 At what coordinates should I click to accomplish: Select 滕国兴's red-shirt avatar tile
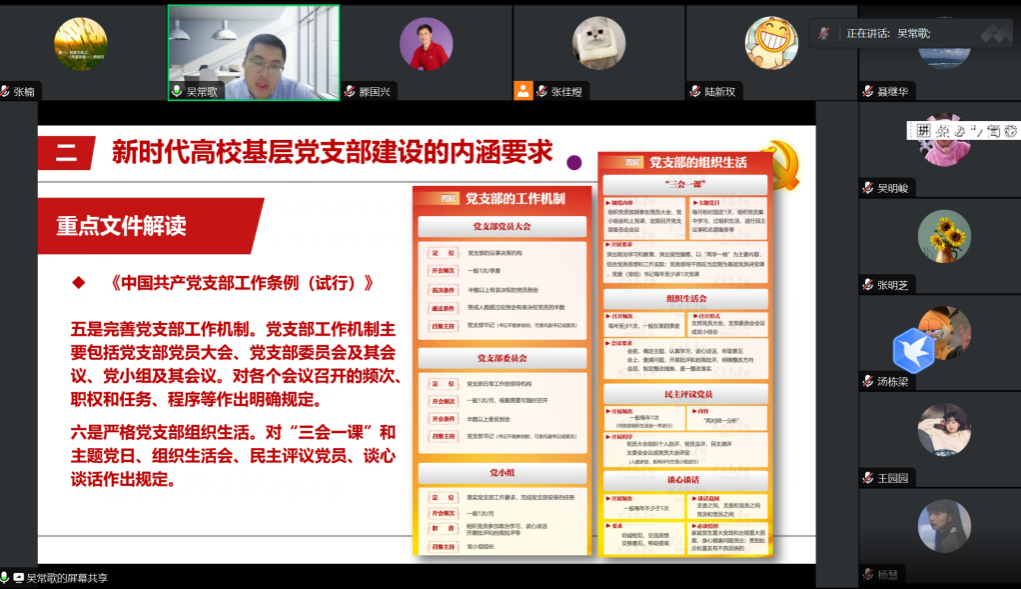(x=426, y=44)
